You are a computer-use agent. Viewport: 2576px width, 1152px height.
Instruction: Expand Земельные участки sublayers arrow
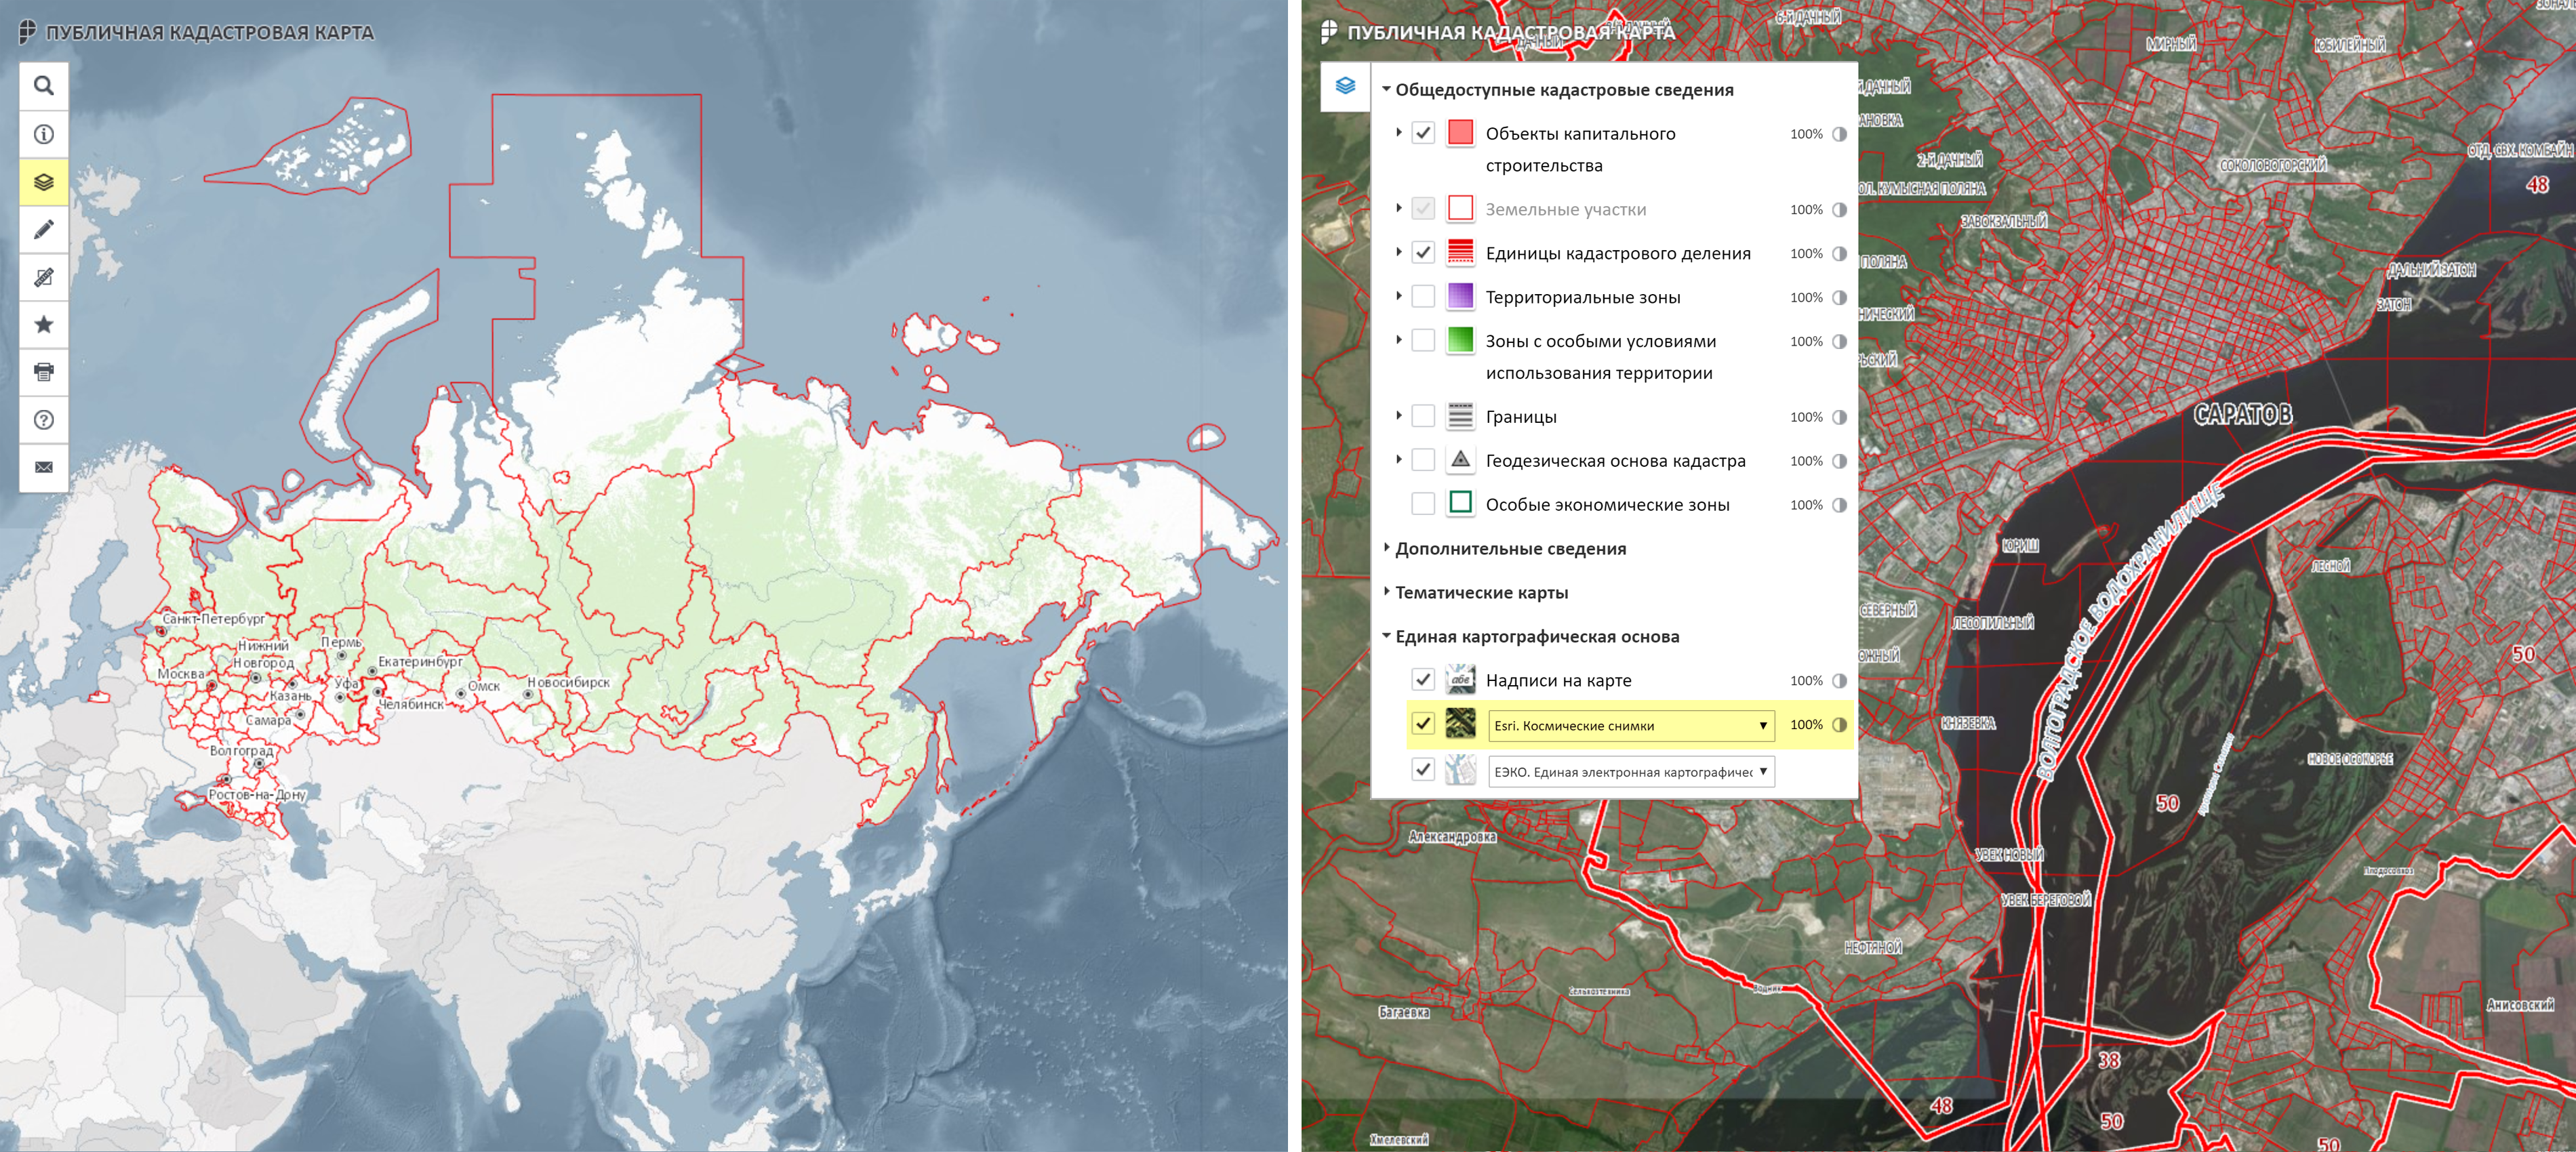pos(1398,209)
